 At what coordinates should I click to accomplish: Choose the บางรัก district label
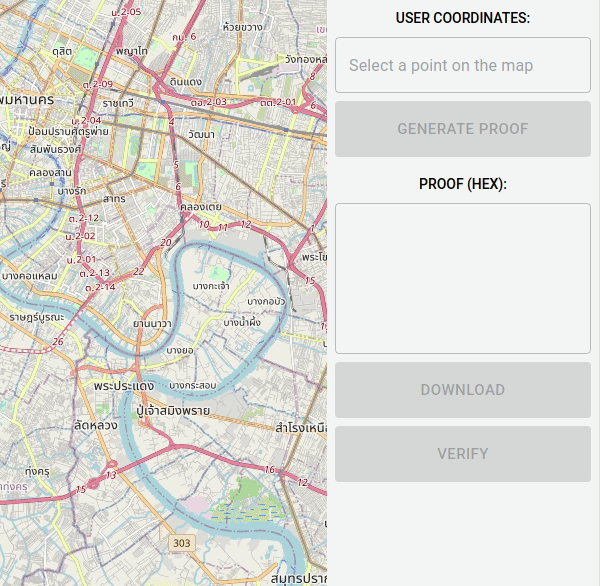point(72,190)
